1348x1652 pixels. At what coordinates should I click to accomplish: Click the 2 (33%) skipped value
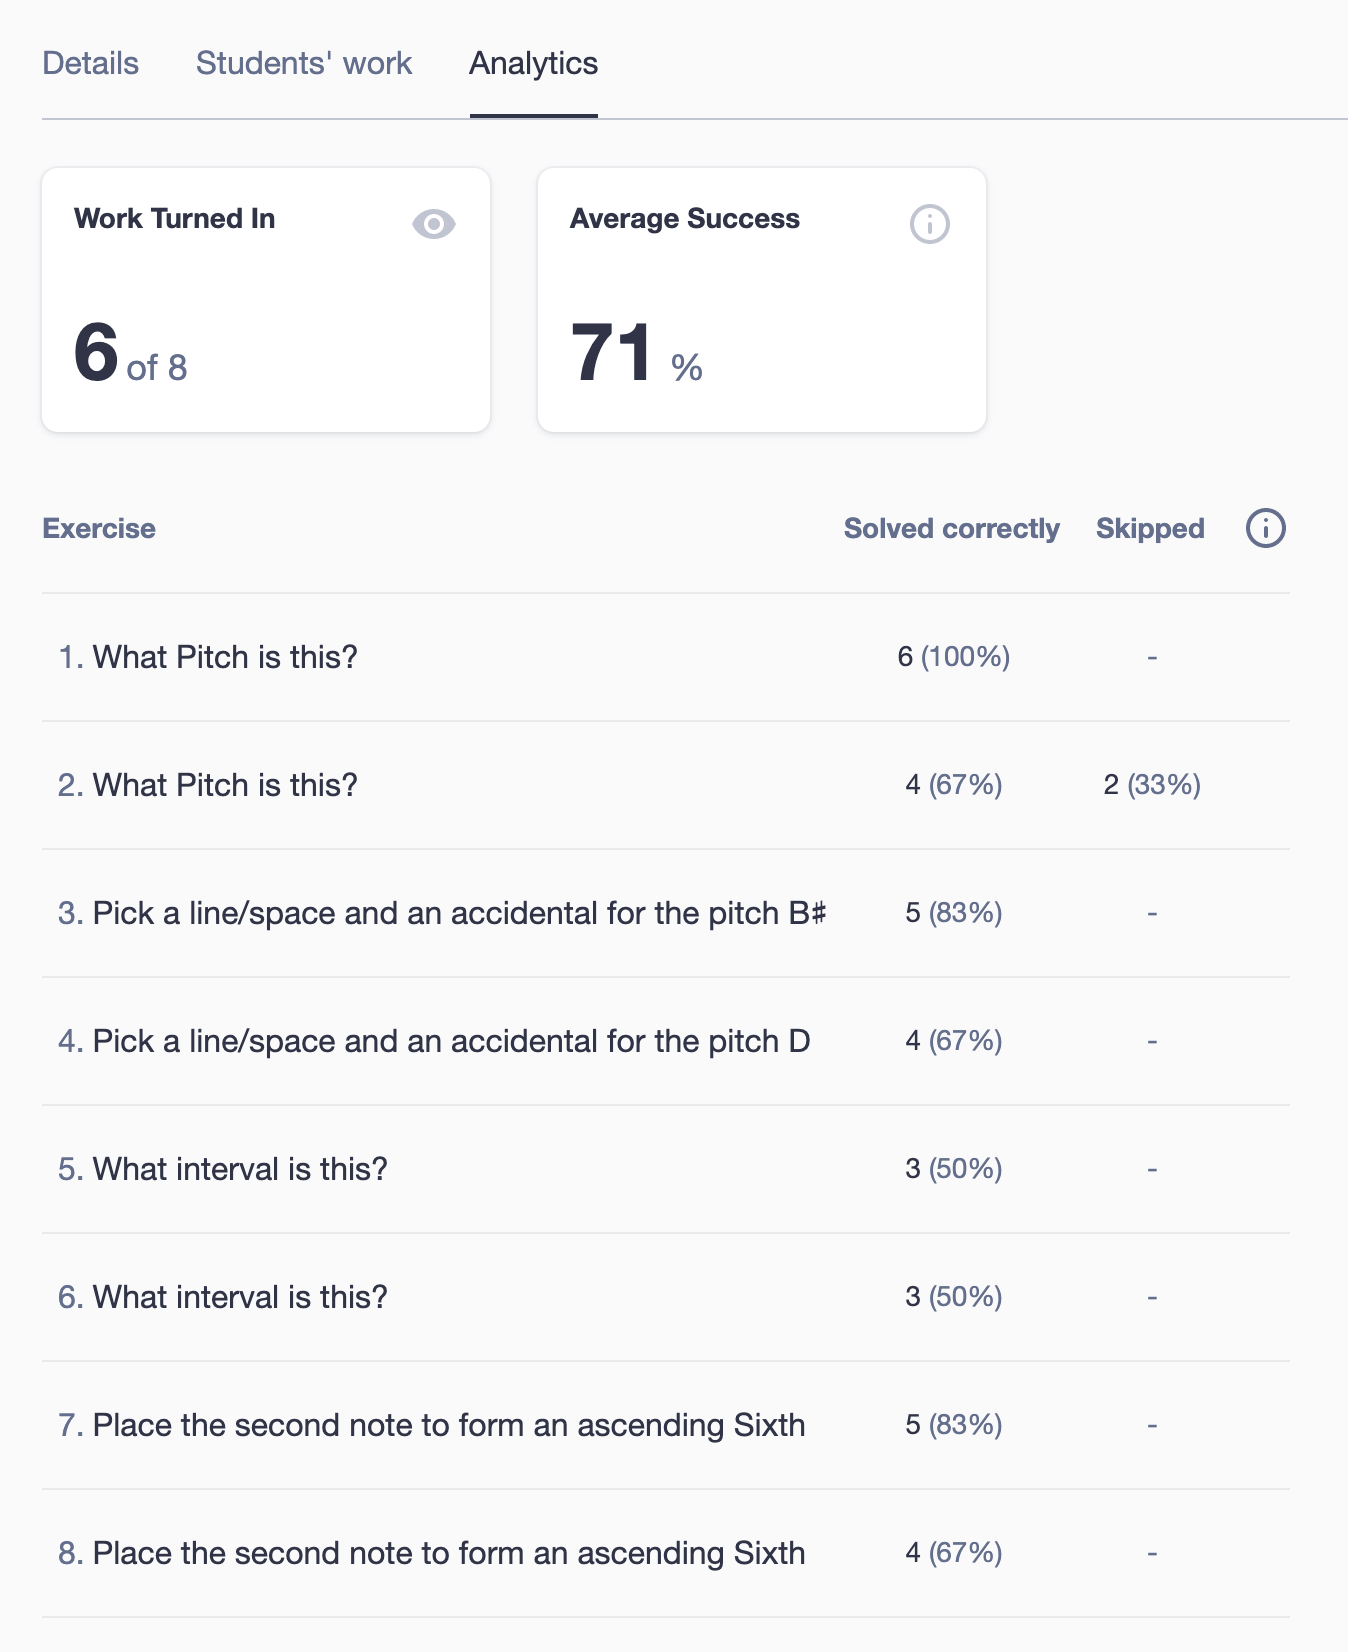tap(1152, 785)
